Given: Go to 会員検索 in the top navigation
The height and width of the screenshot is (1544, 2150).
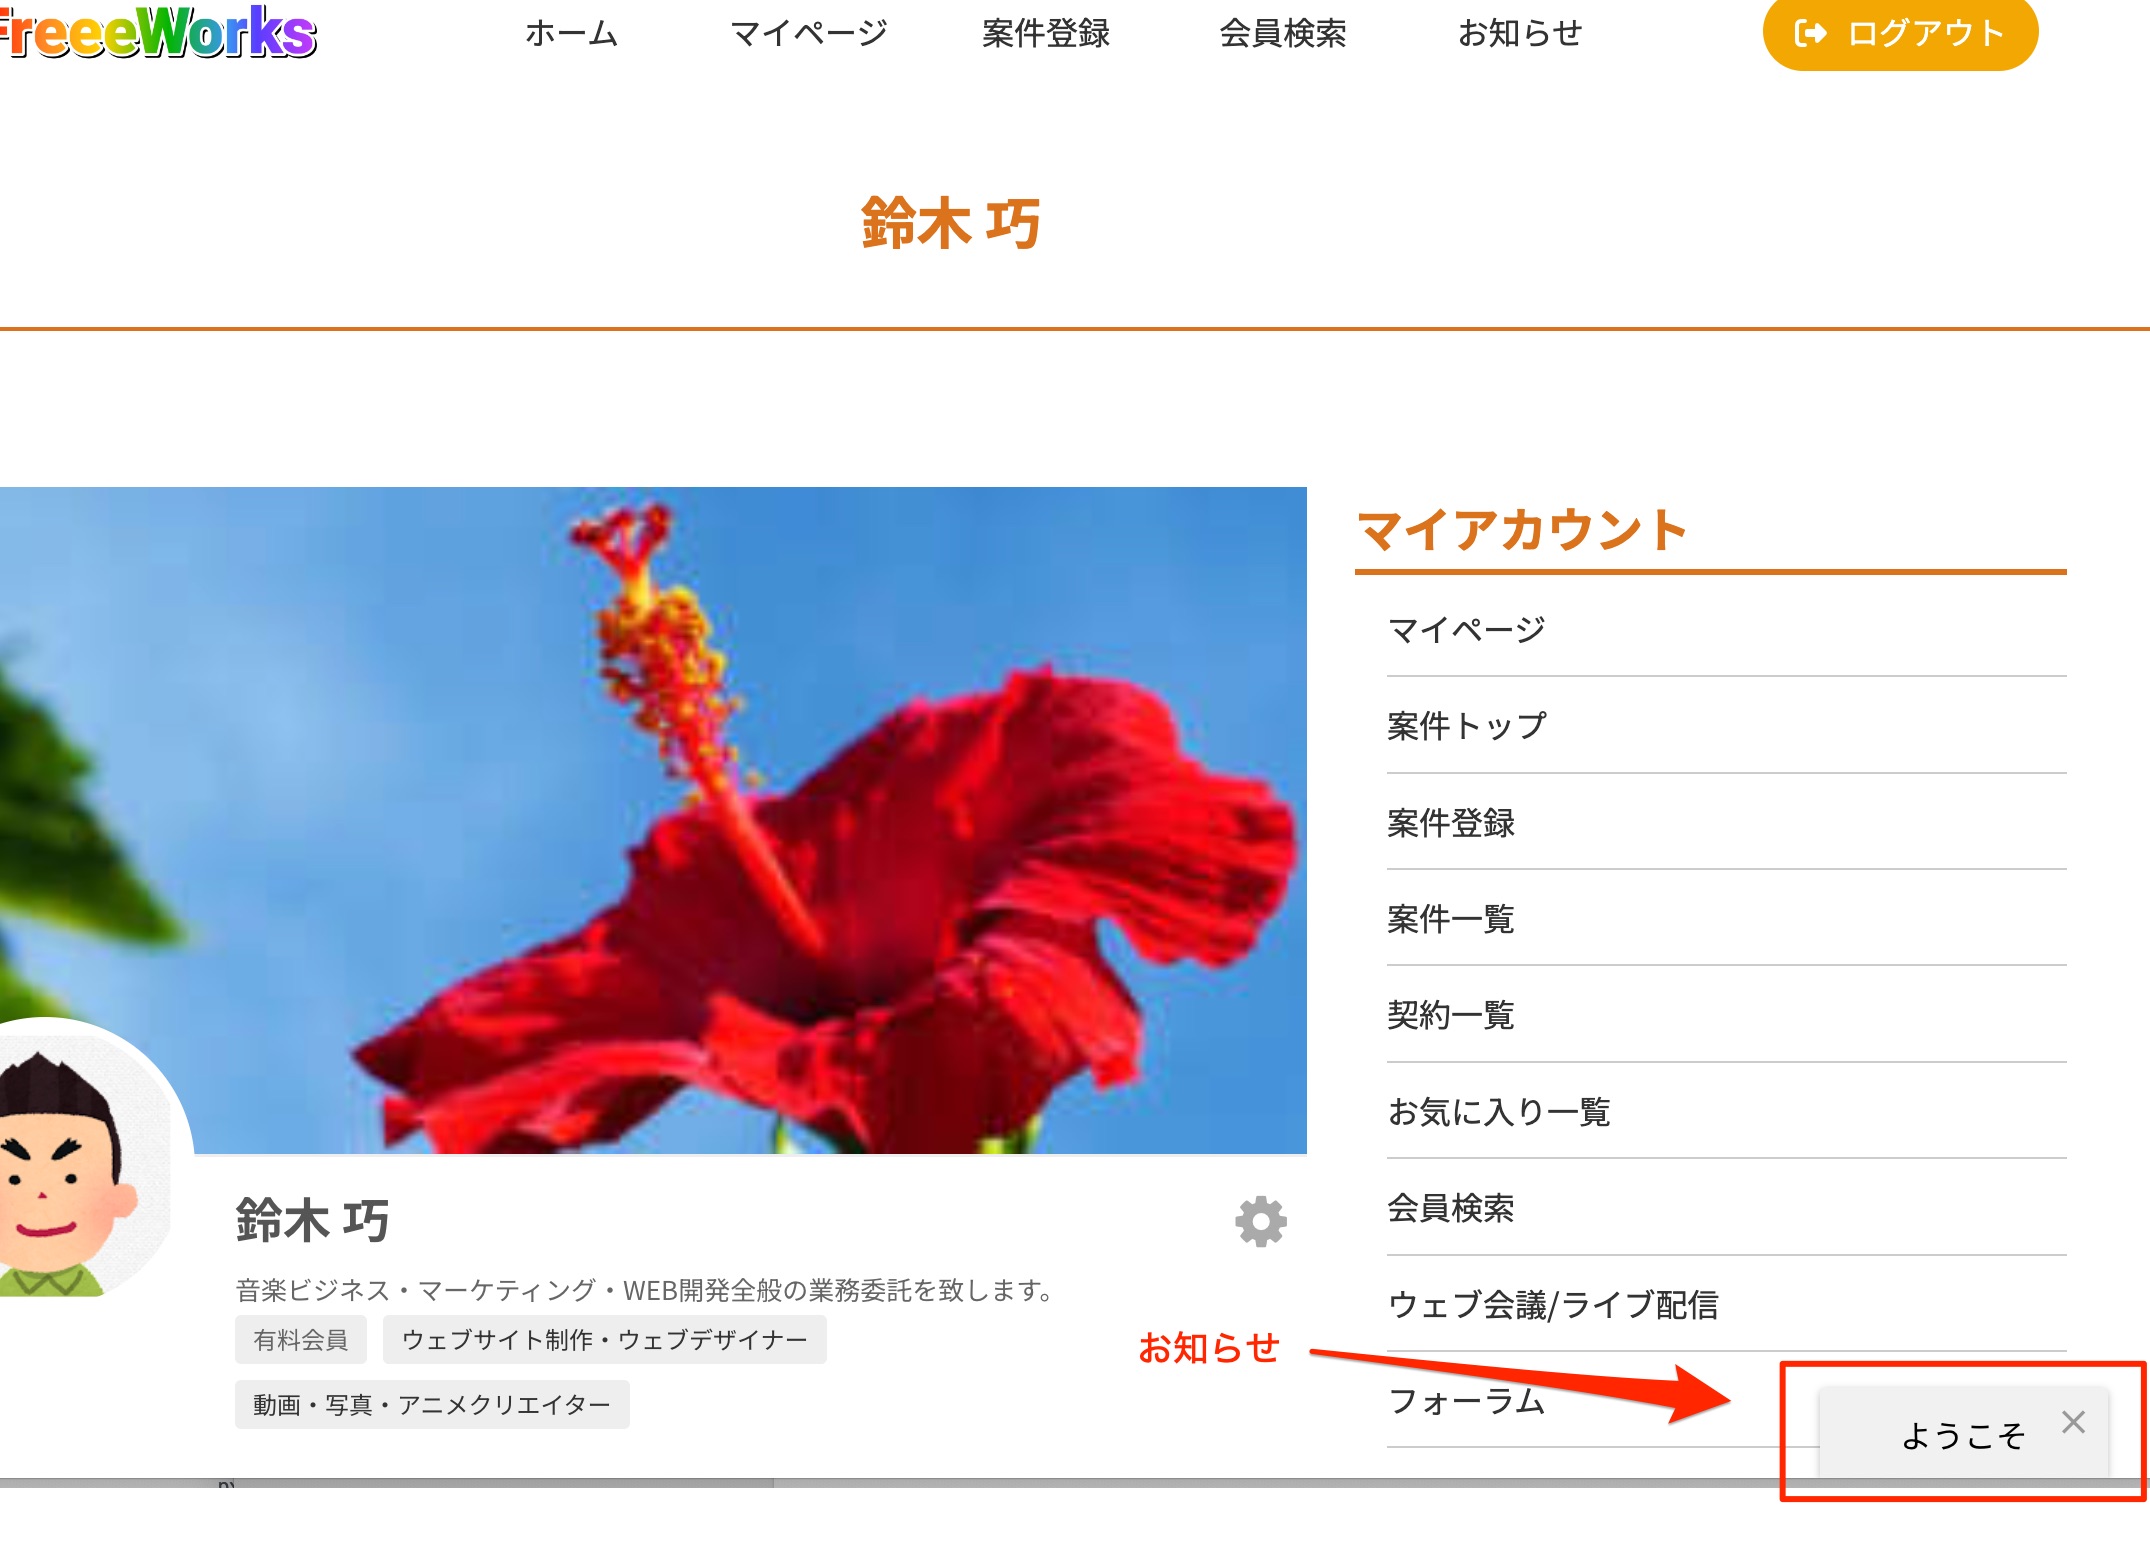Looking at the screenshot, I should (1282, 34).
